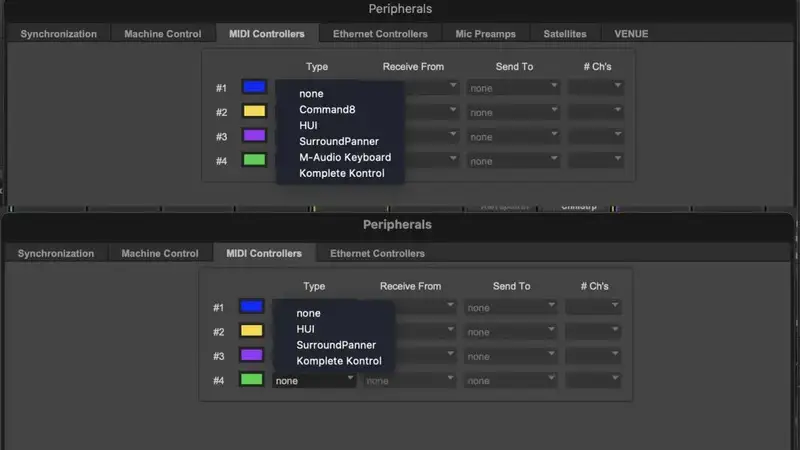800x450 pixels.
Task: Click purple #3 color swatch in upper window
Action: 254,135
